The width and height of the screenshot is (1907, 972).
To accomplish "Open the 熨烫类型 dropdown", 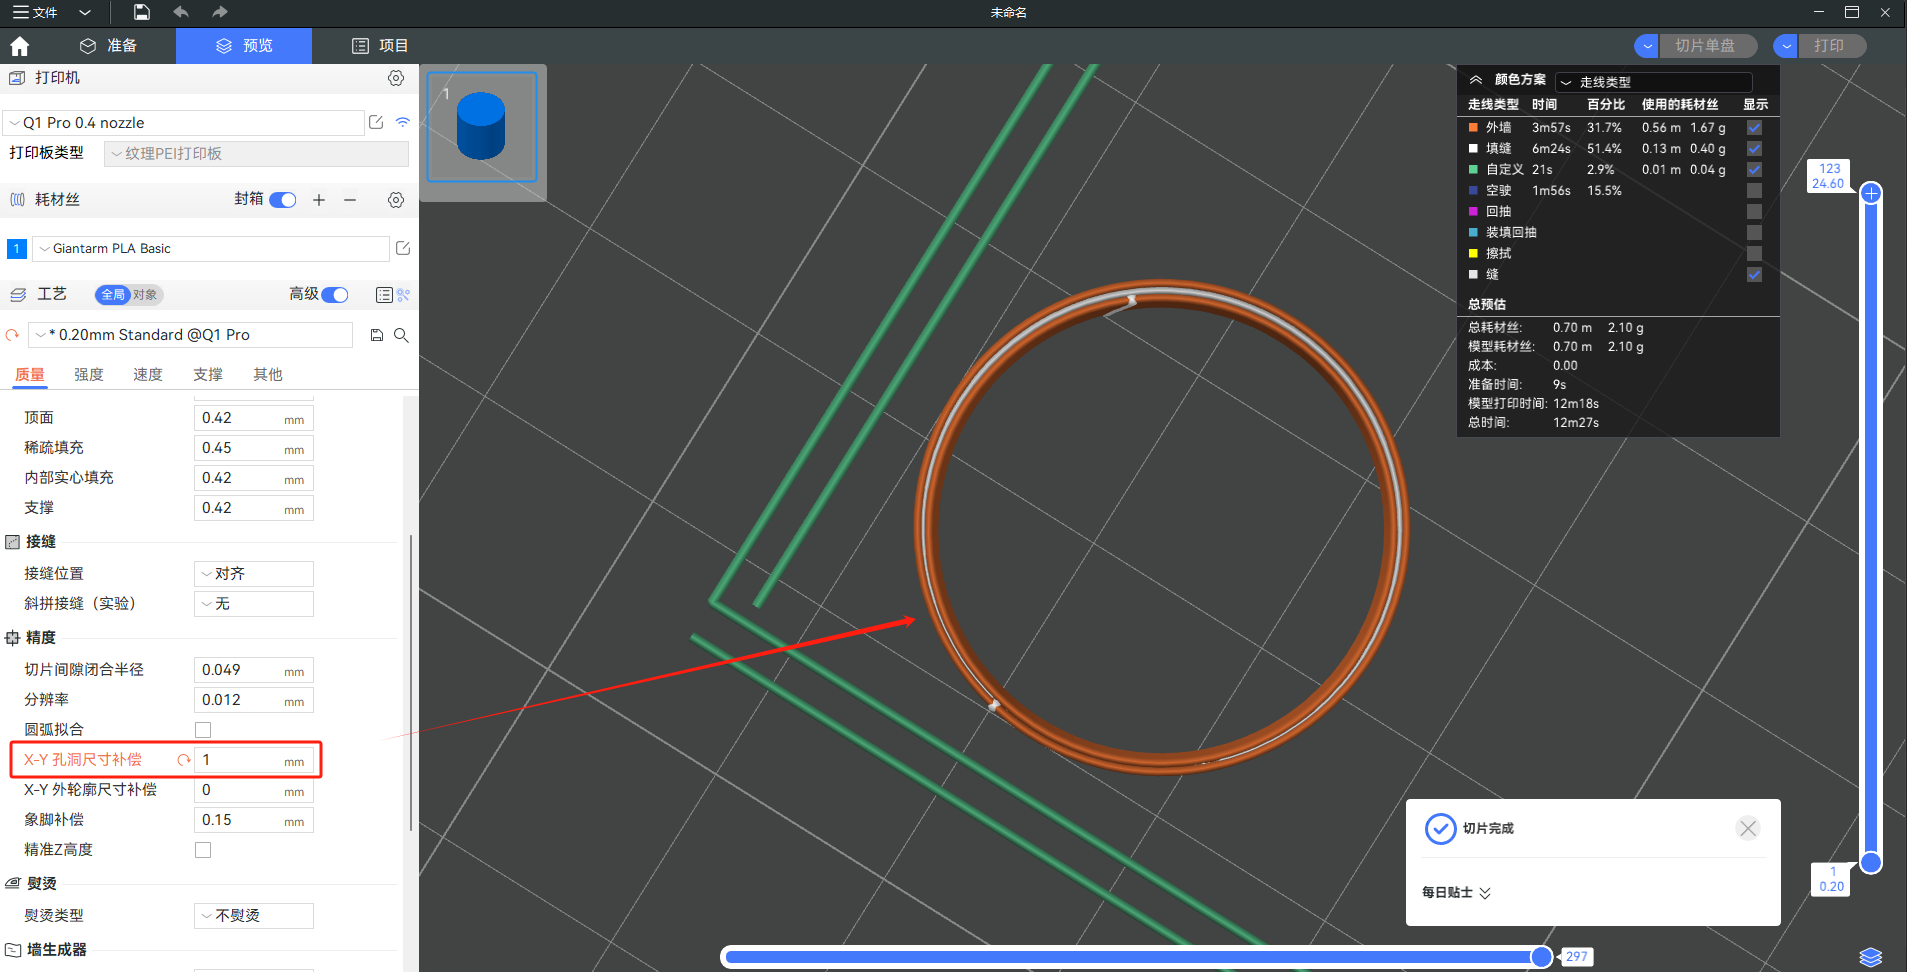I will 253,916.
